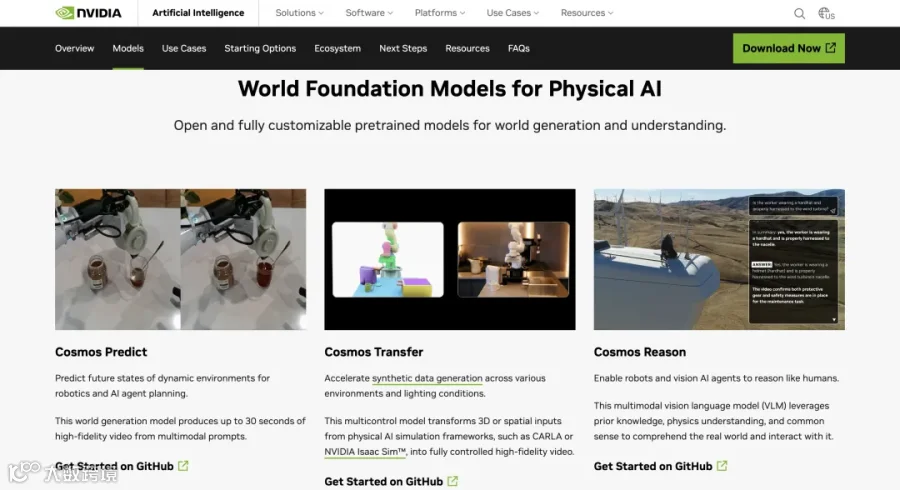This screenshot has height=490, width=900.
Task: Click the 'Enable robots and vision AI agents' text
Action: [x=716, y=378]
